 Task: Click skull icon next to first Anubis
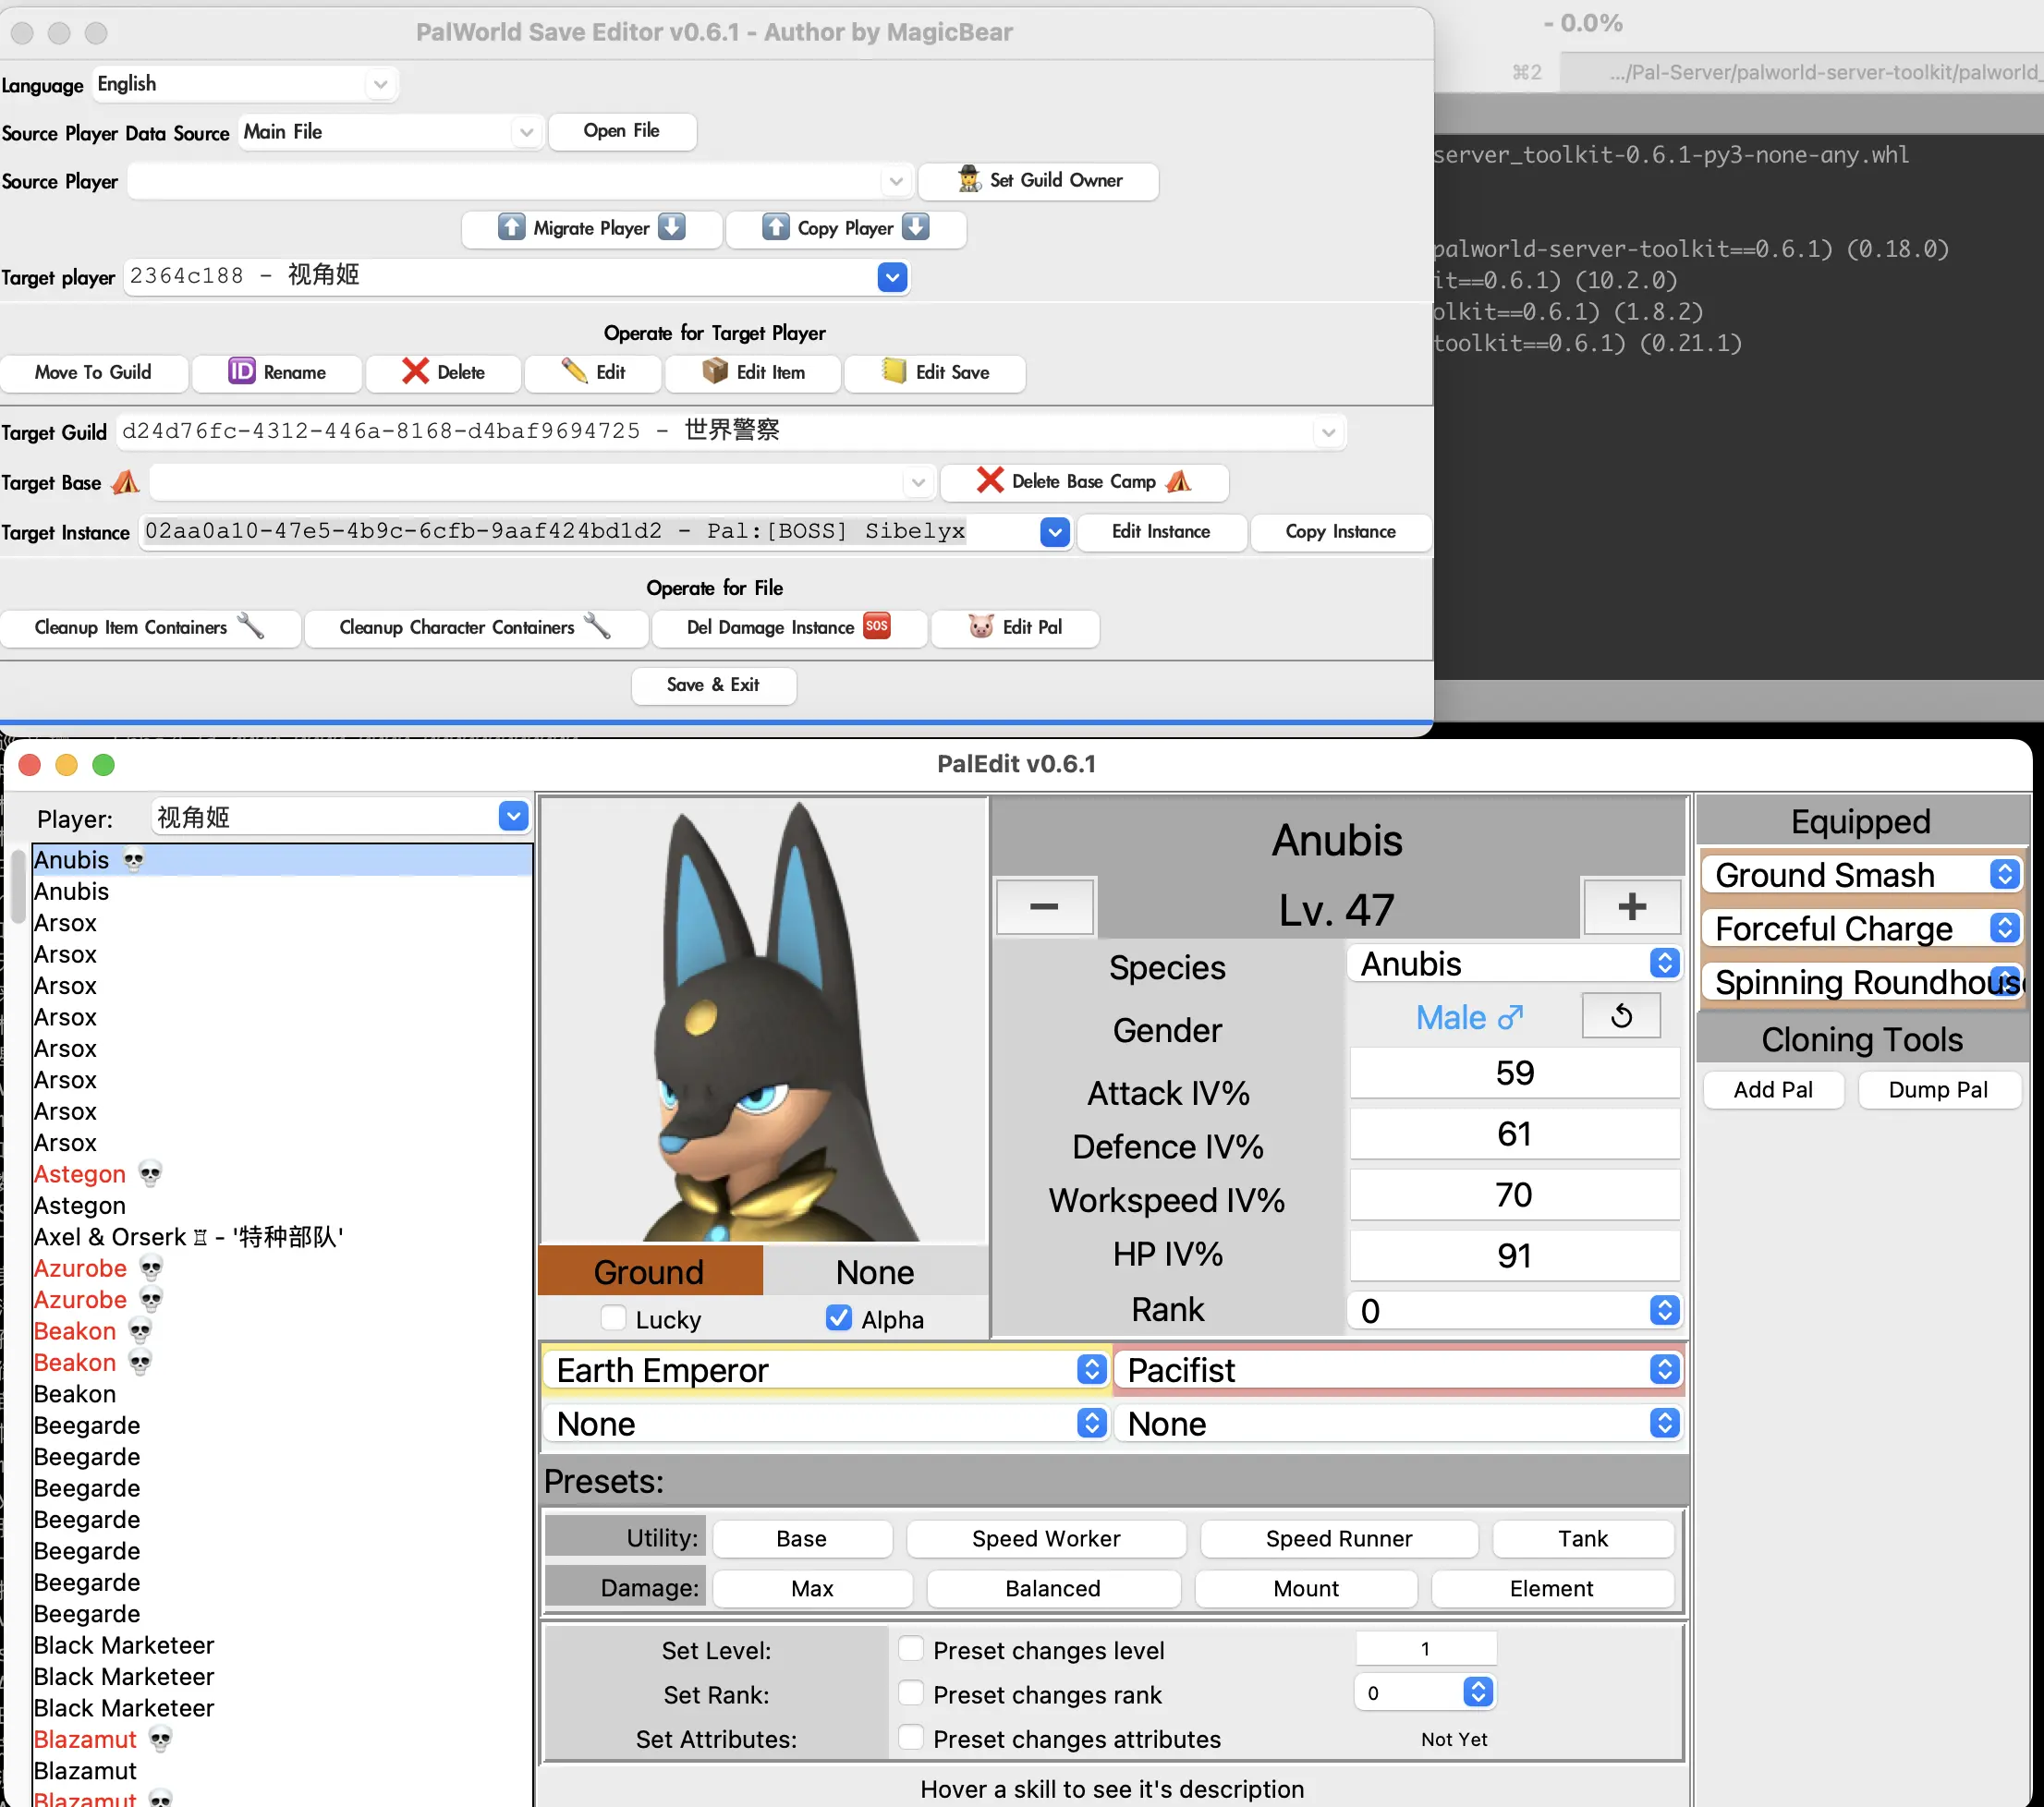(133, 860)
